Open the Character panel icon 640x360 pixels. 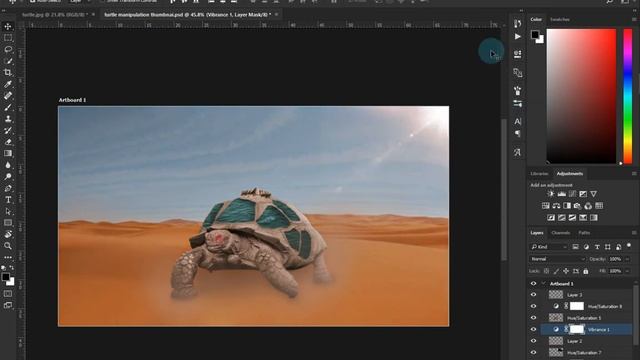coord(518,121)
